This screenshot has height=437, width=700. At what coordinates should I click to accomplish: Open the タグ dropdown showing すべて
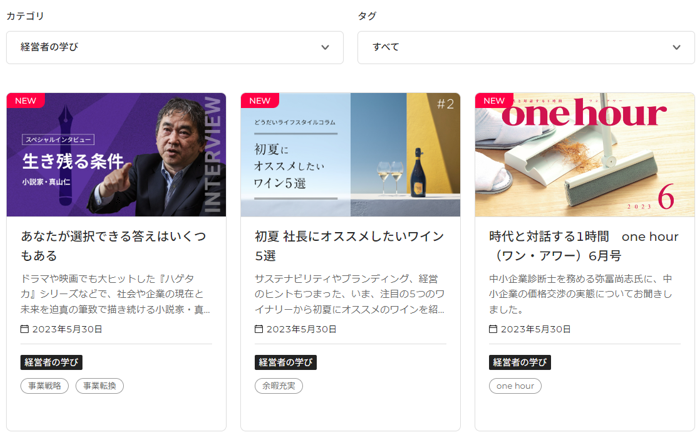coord(525,47)
